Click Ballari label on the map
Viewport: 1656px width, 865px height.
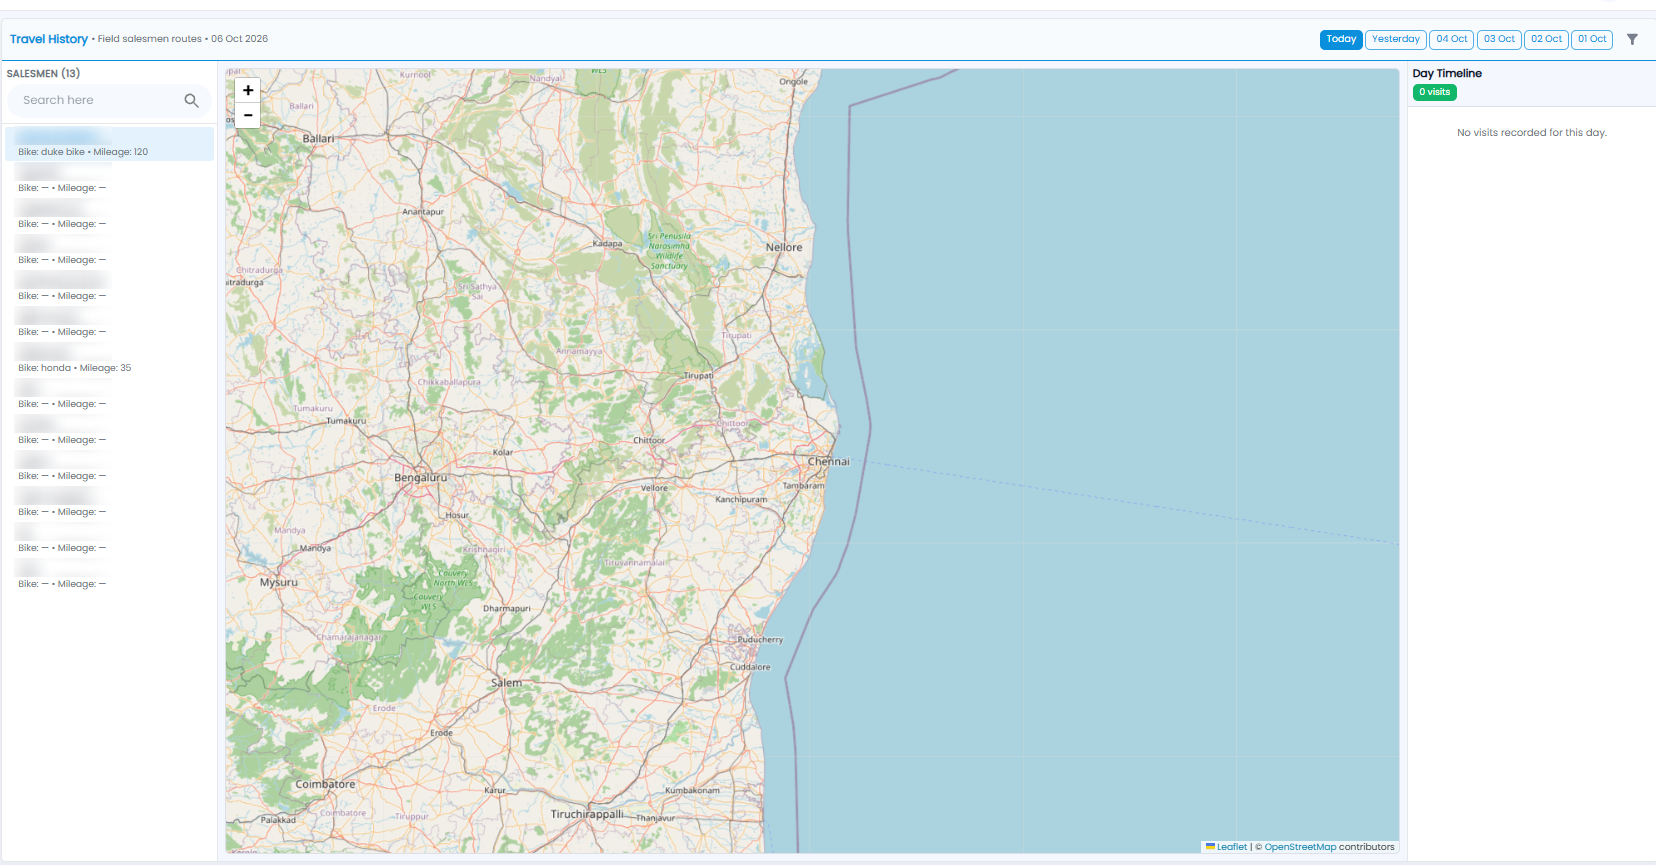click(x=318, y=138)
